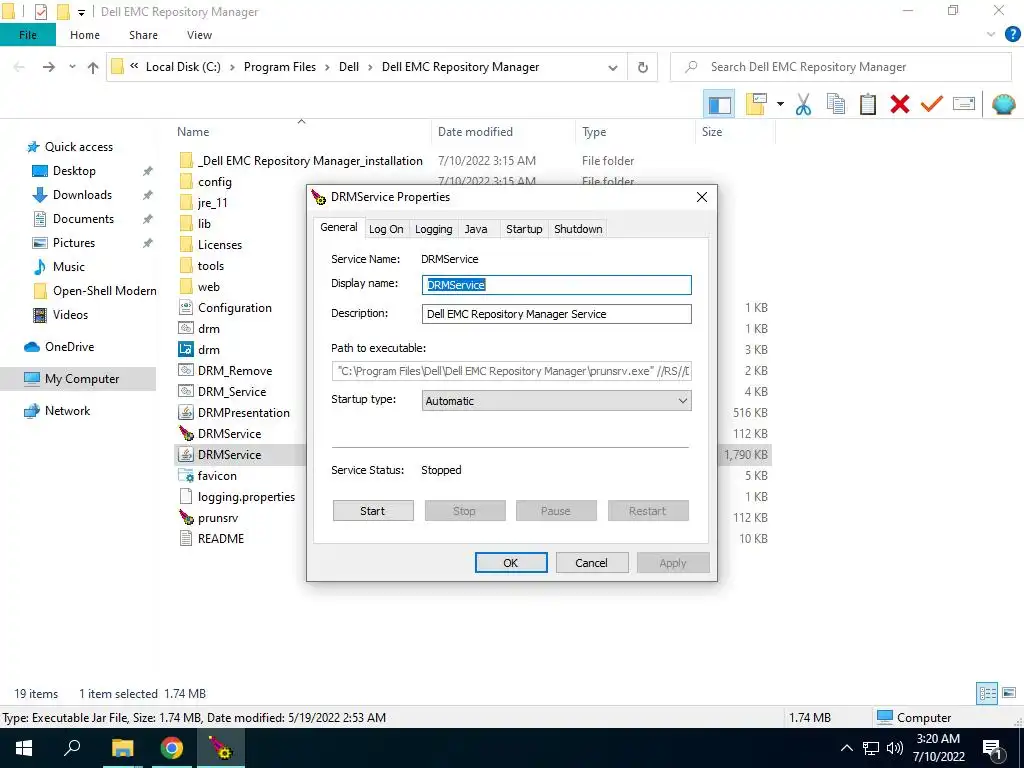Screen dimensions: 1024x768
Task: Click the Search Dell EMC Repository Manager box
Action: point(841,67)
